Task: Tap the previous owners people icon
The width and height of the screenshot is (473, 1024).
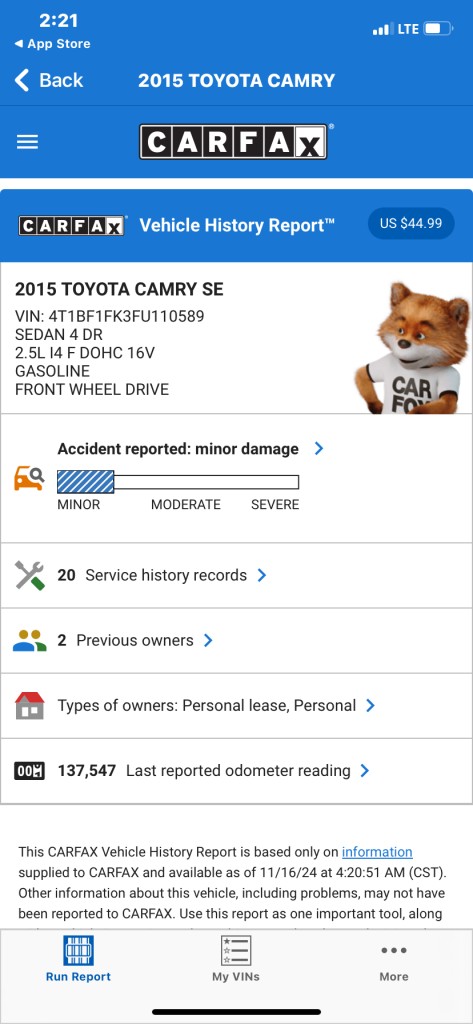Action: tap(29, 641)
